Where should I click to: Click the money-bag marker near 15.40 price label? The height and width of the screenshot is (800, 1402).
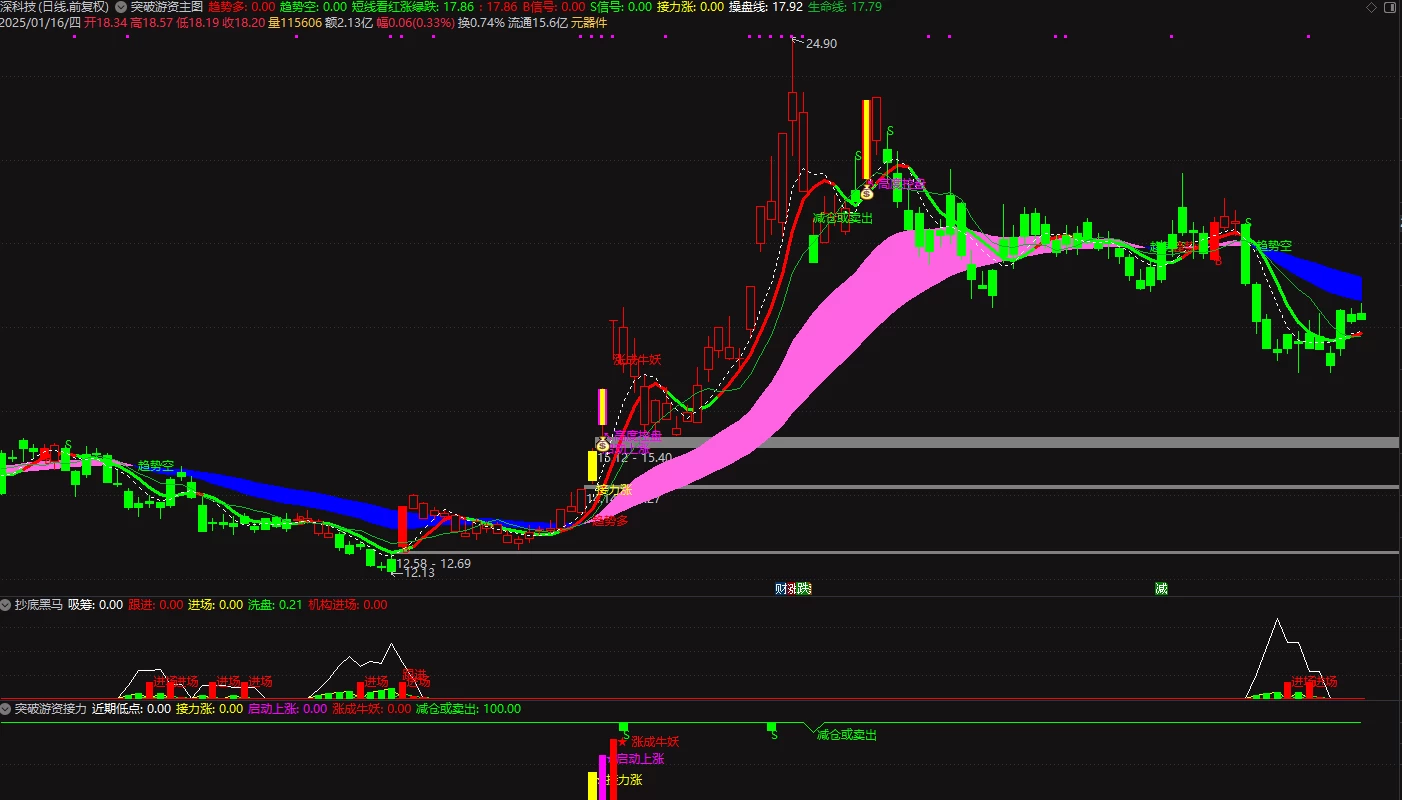[x=603, y=444]
